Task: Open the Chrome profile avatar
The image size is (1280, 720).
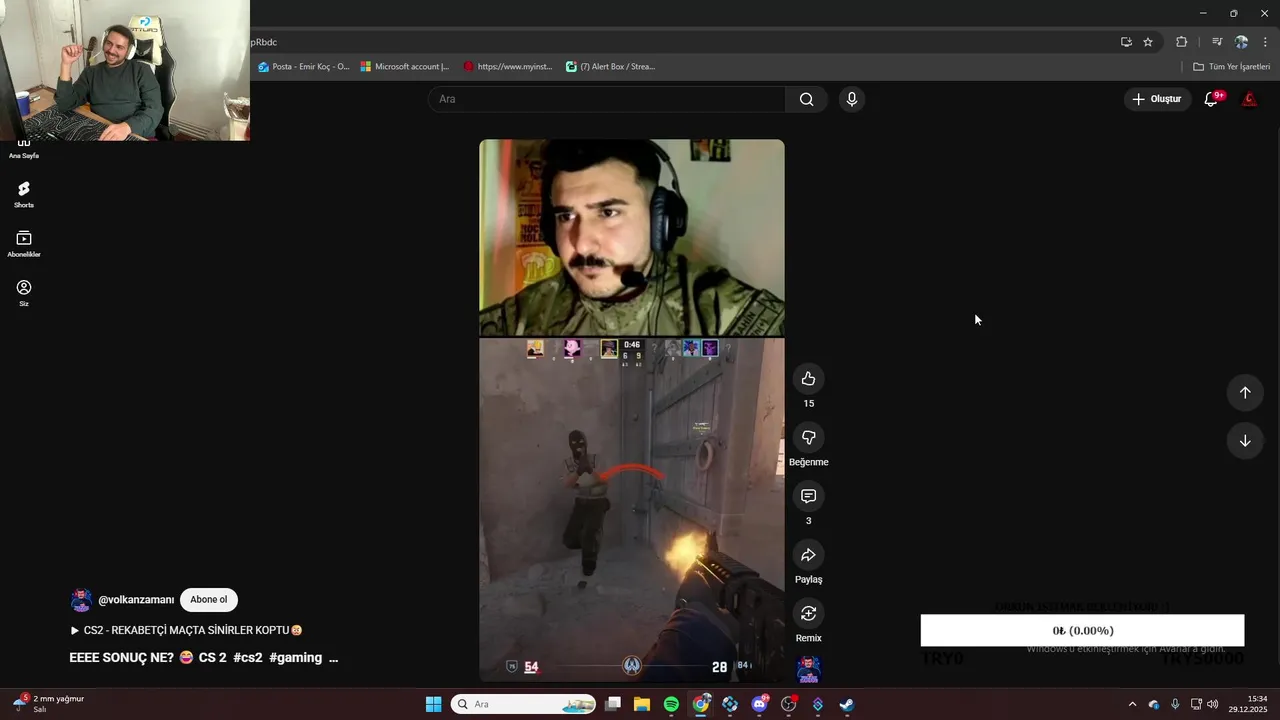Action: 1241,42
